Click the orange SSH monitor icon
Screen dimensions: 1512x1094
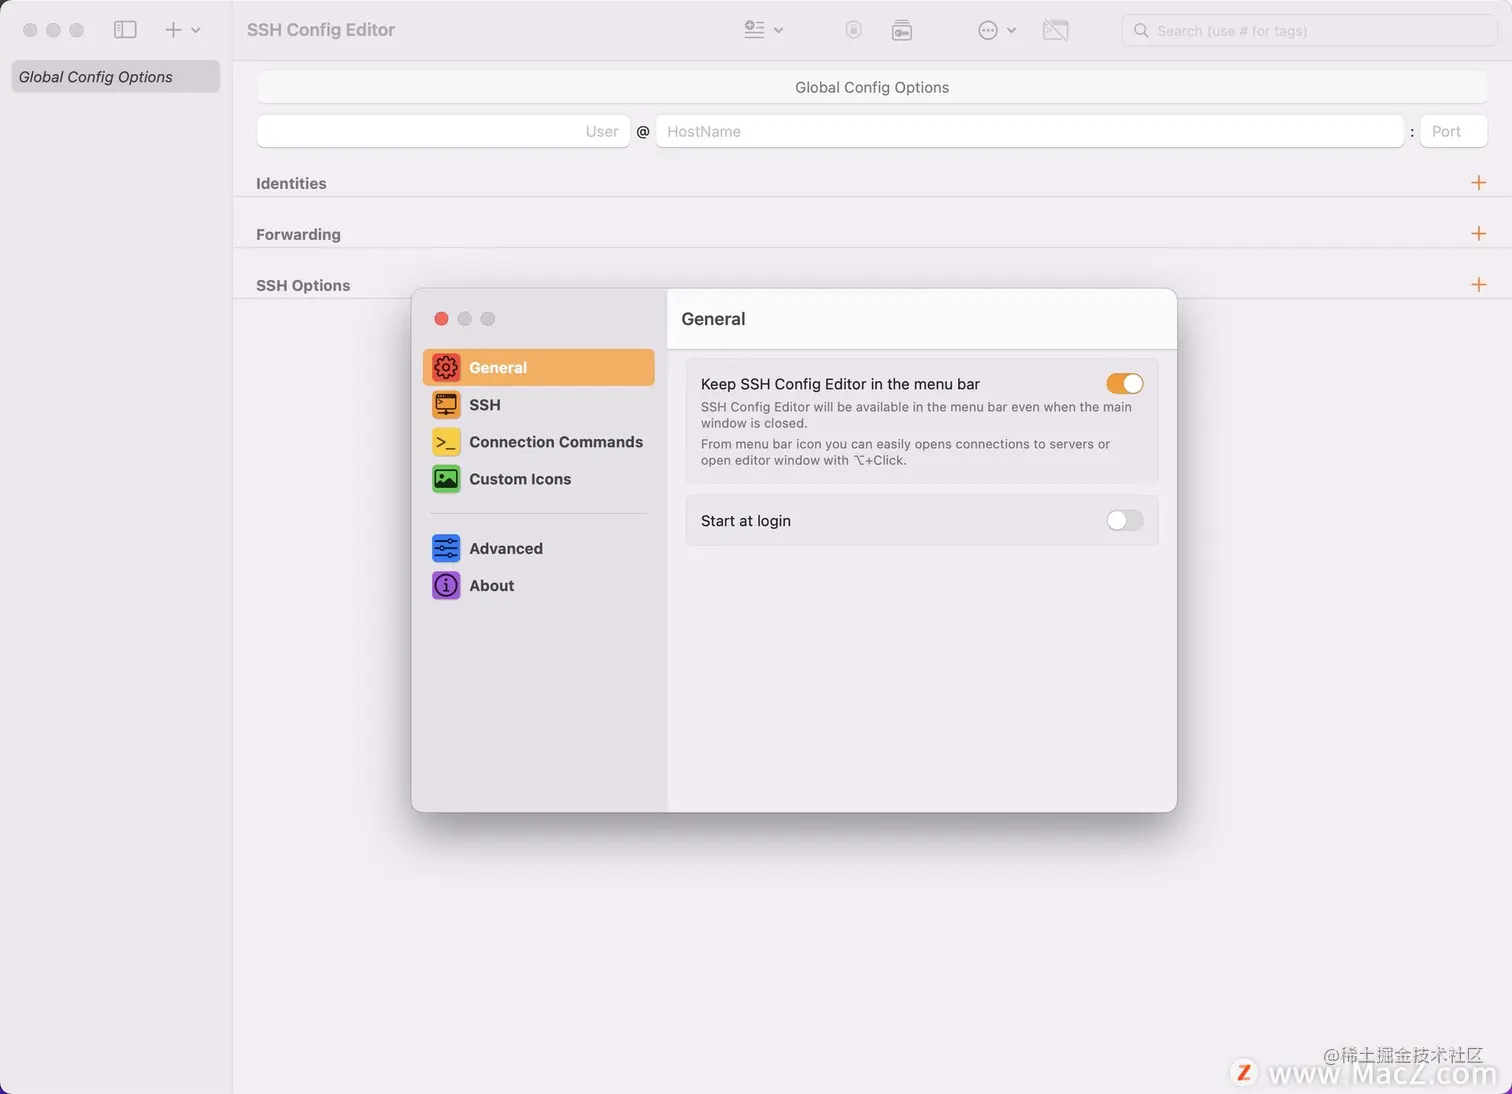click(446, 404)
